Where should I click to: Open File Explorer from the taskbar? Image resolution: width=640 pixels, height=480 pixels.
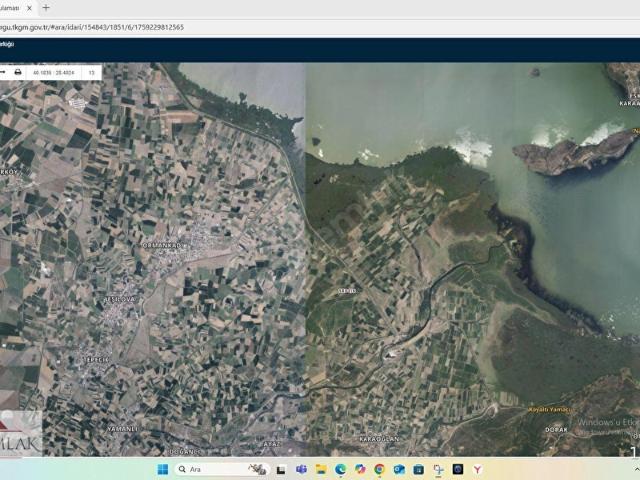320,469
